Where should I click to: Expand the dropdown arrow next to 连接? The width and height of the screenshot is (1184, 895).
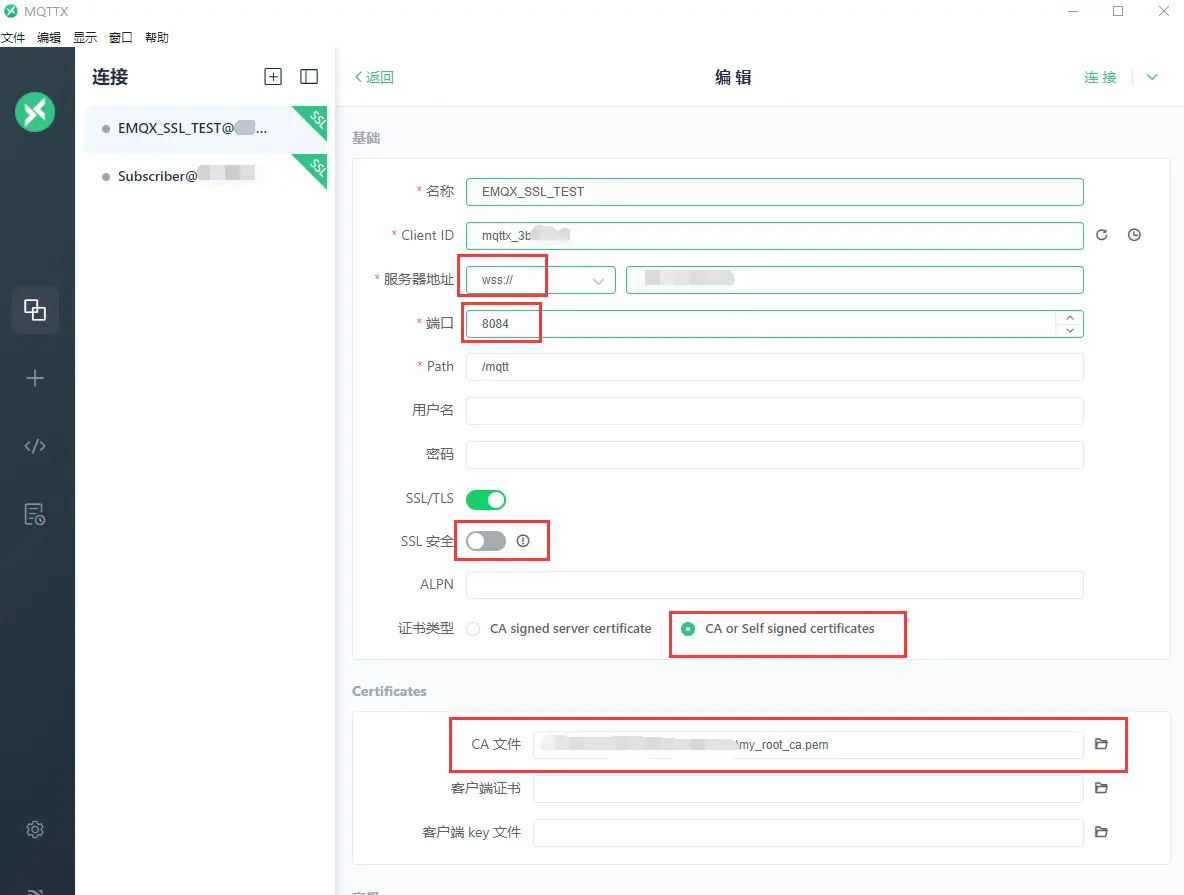point(1152,77)
